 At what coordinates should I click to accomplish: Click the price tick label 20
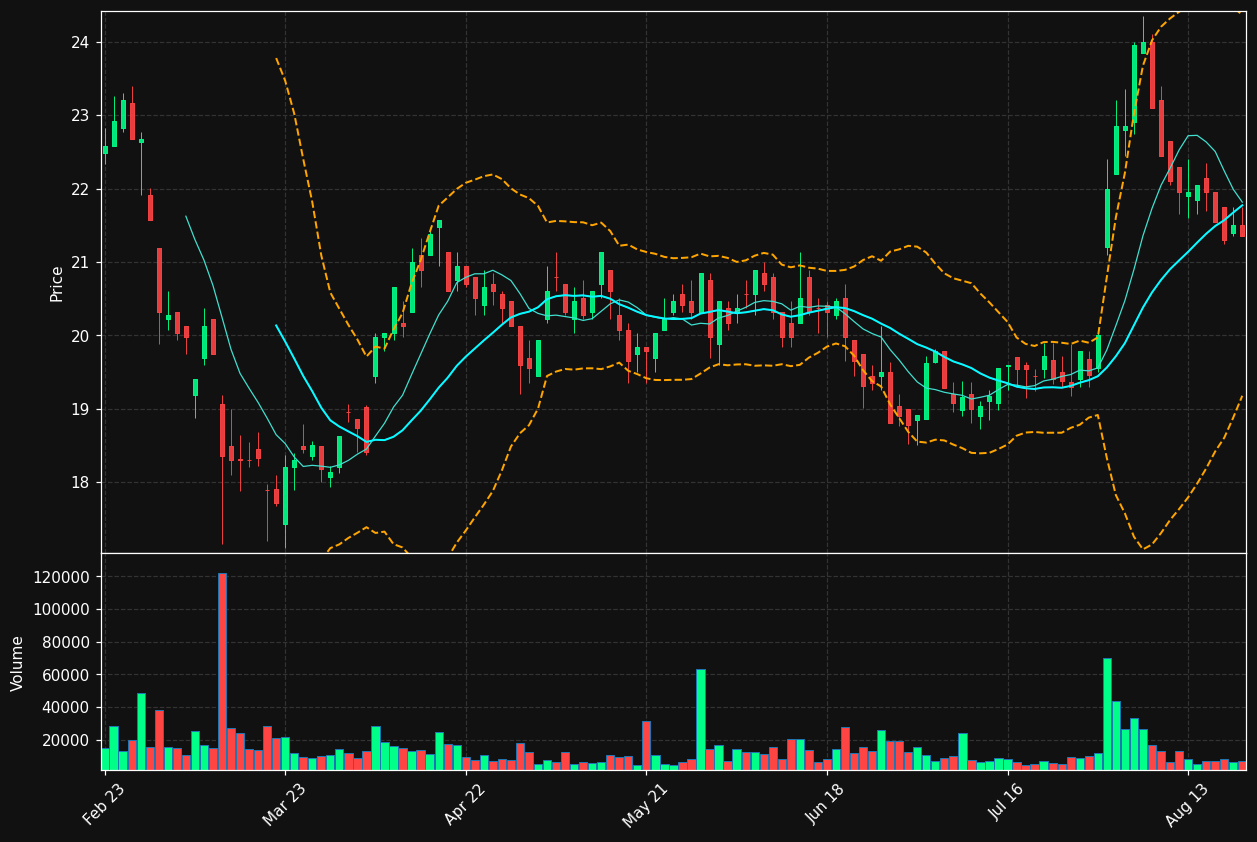pos(80,336)
